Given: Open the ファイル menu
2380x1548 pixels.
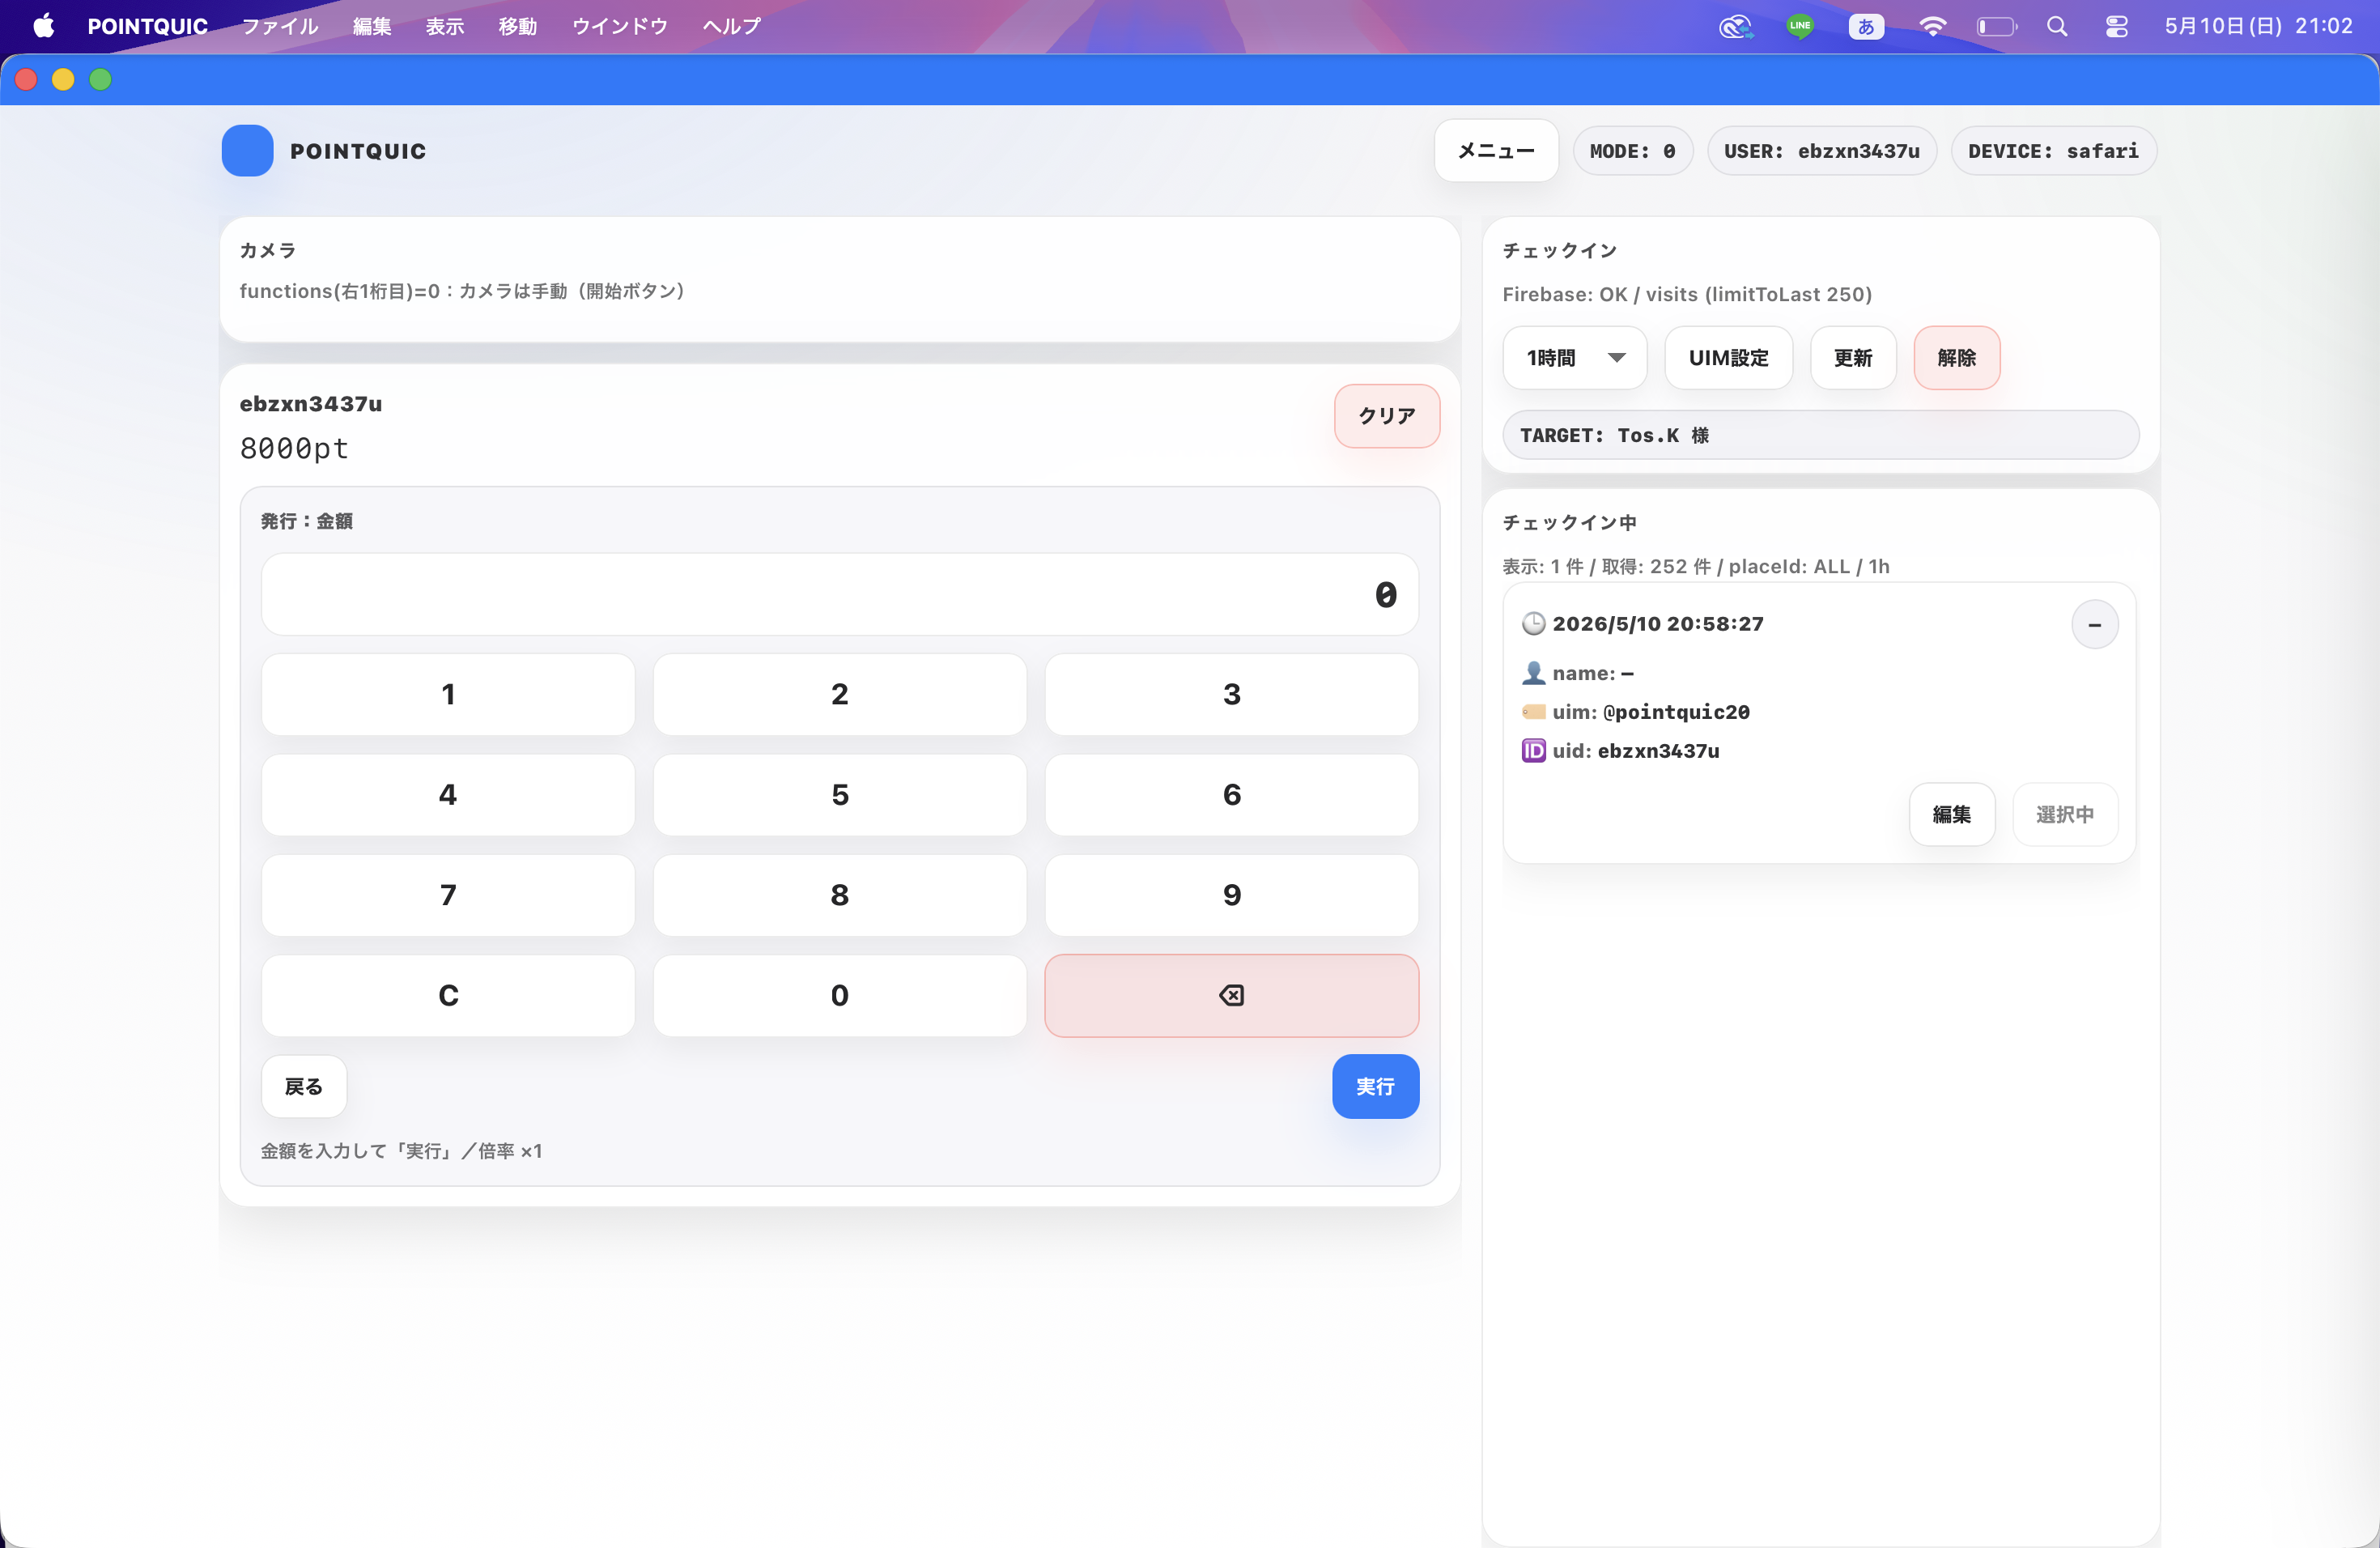Looking at the screenshot, I should (x=280, y=26).
